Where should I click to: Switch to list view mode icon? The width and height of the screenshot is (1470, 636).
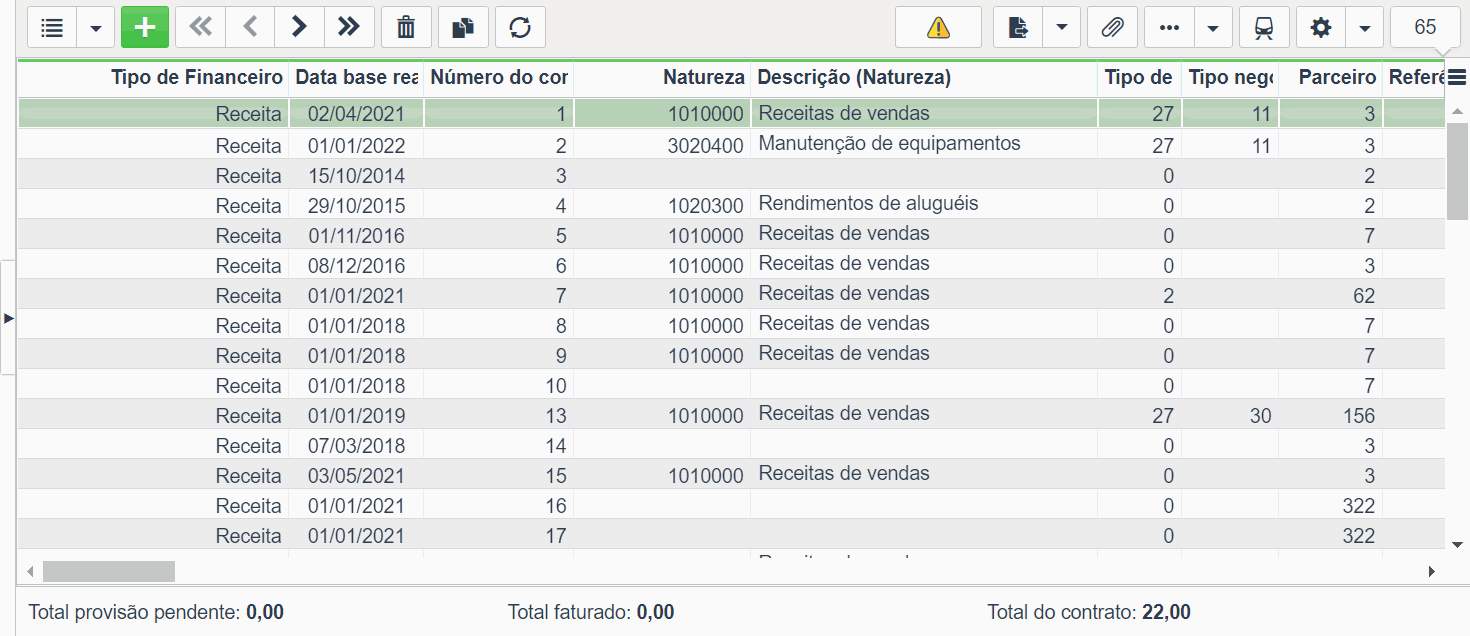(52, 27)
